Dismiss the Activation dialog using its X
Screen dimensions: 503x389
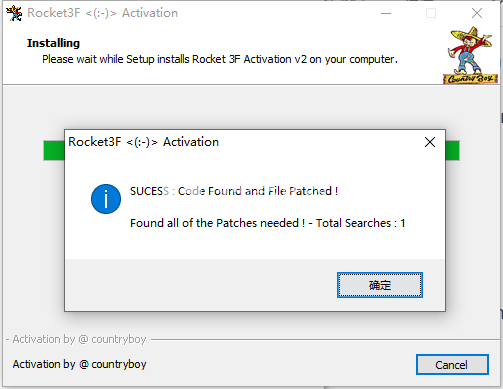[x=430, y=142]
